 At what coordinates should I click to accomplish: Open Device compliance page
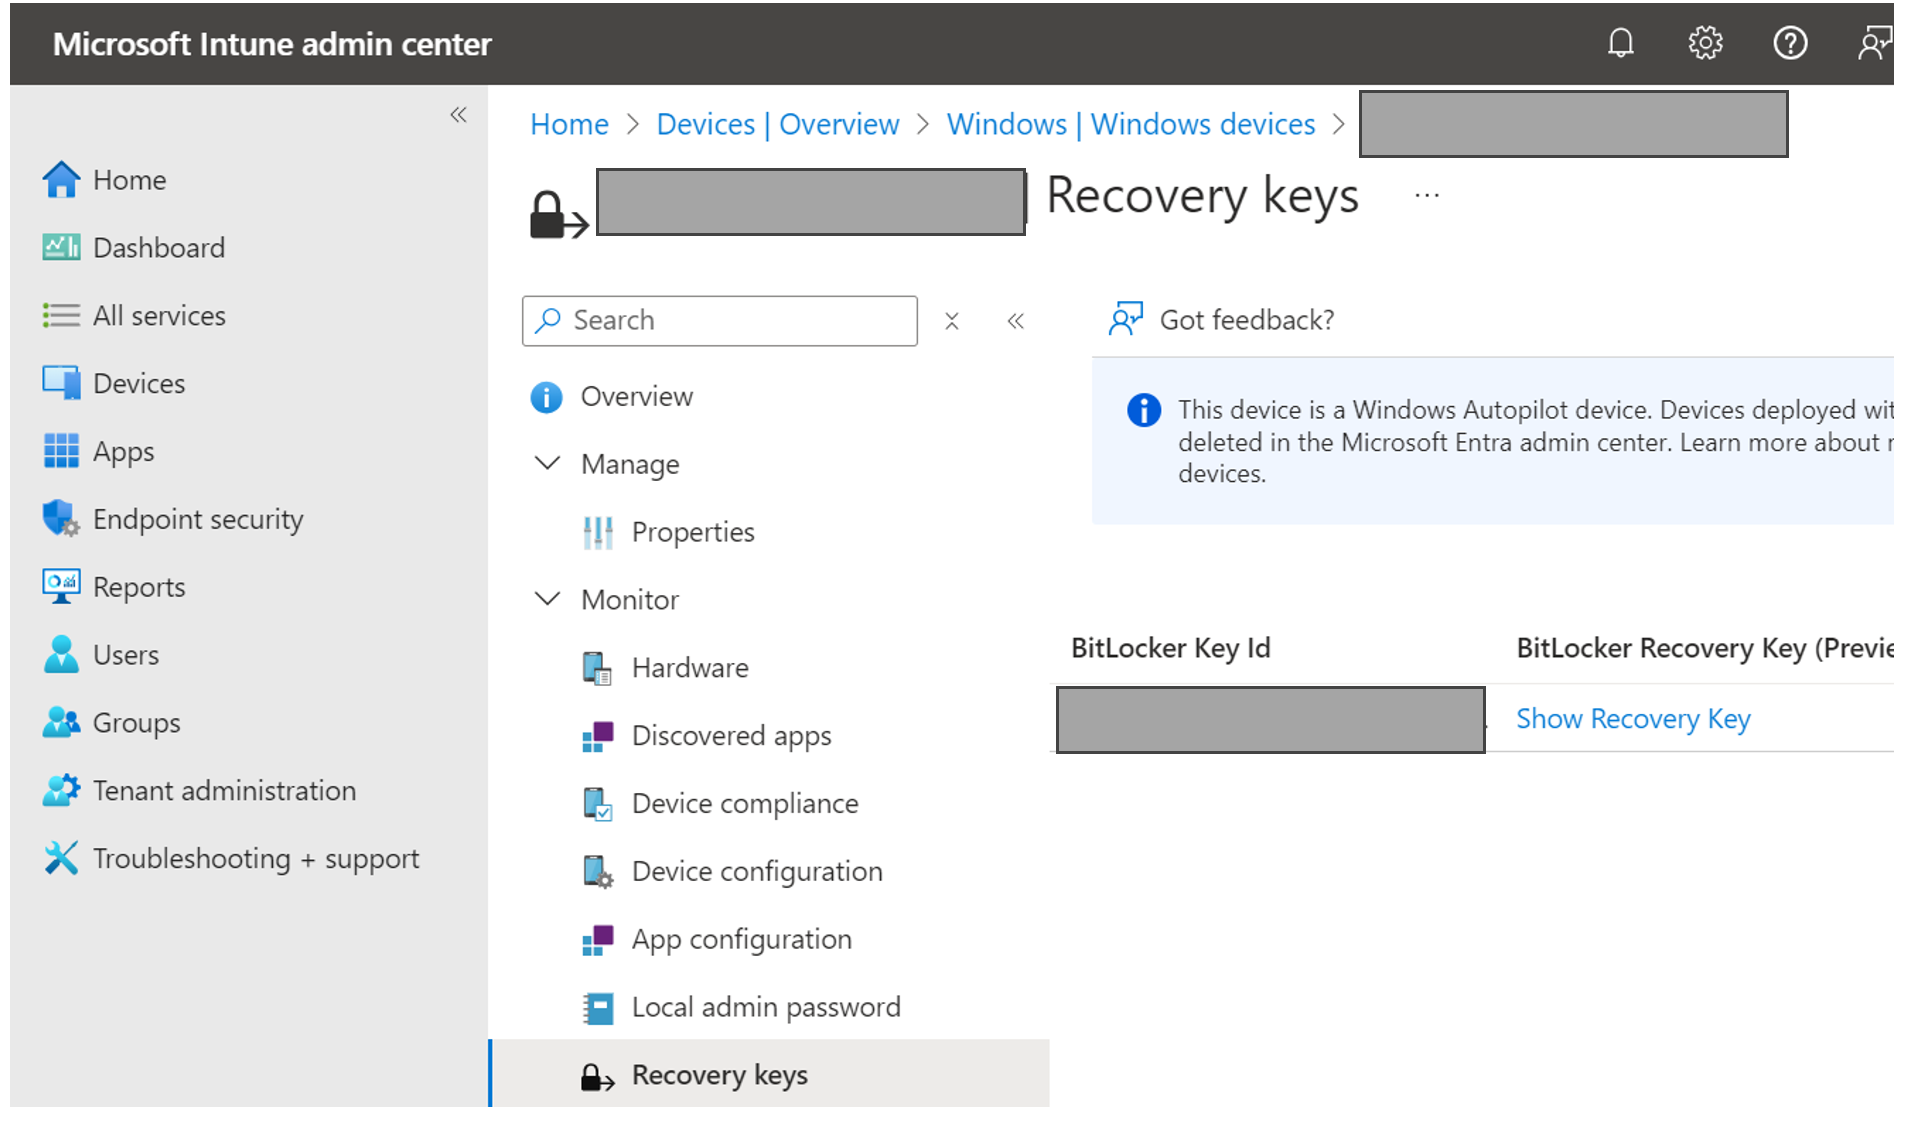click(x=745, y=804)
